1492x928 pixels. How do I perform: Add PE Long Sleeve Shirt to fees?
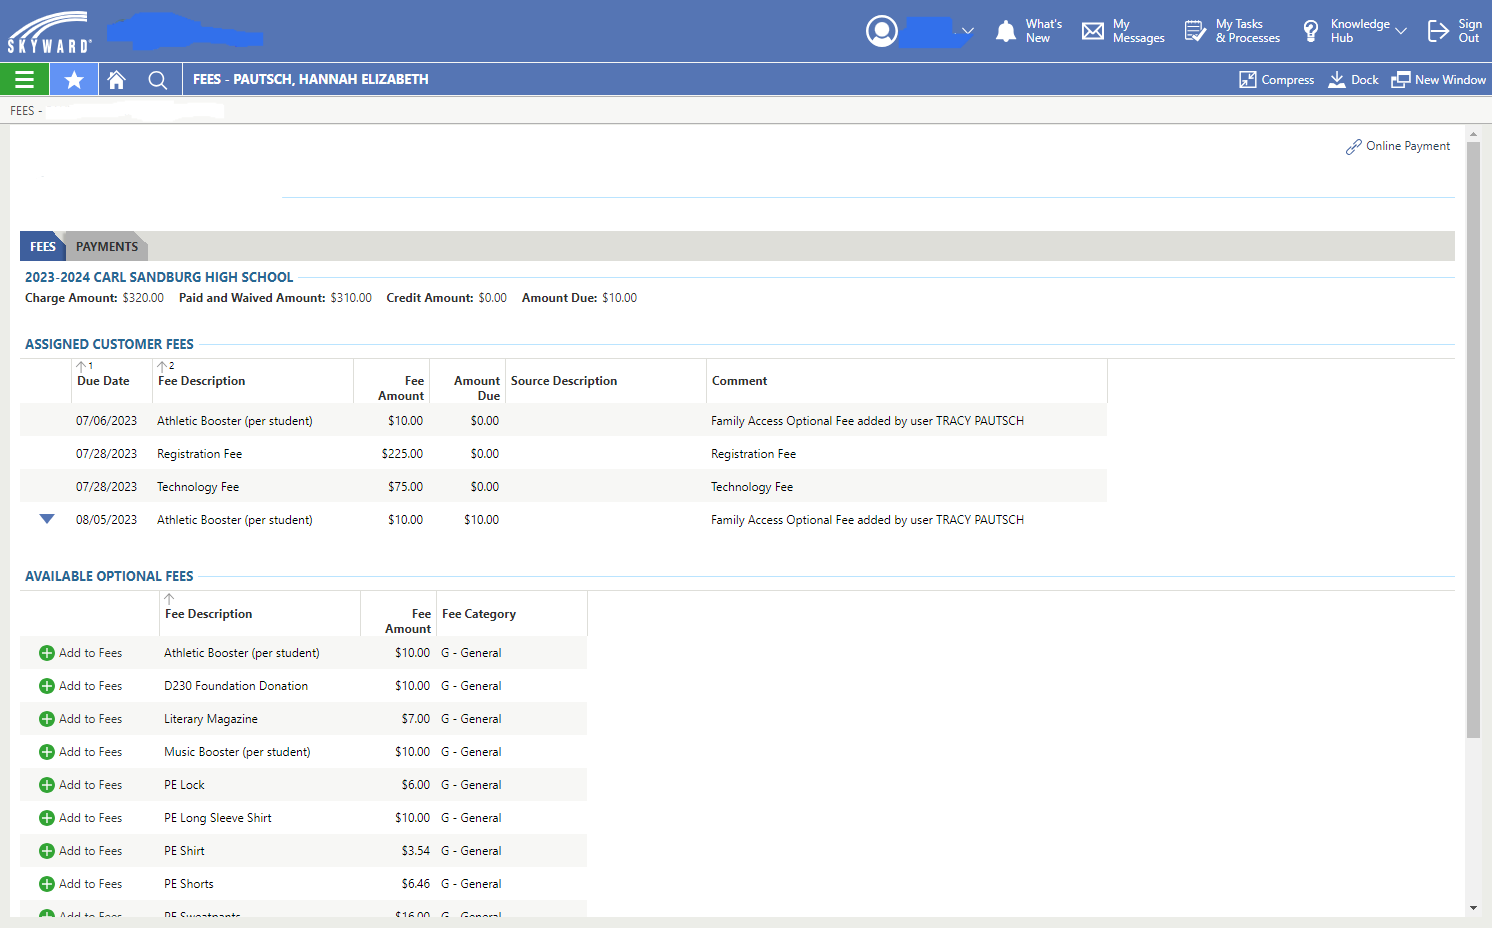pyautogui.click(x=80, y=818)
